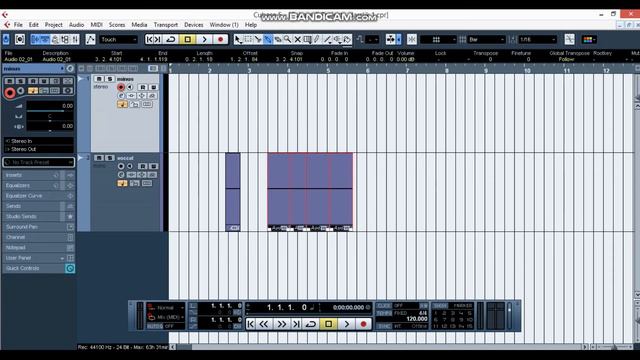This screenshot has width=640, height=360.
Task: Click the tempo value 120.000
Action: pos(417,319)
